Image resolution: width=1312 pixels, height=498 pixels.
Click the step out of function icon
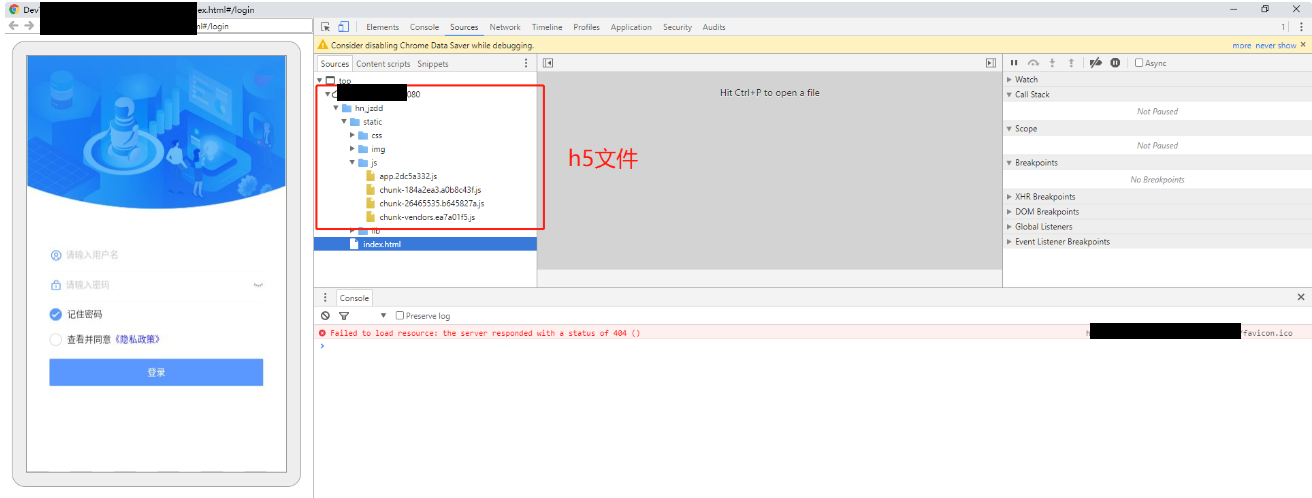1071,63
